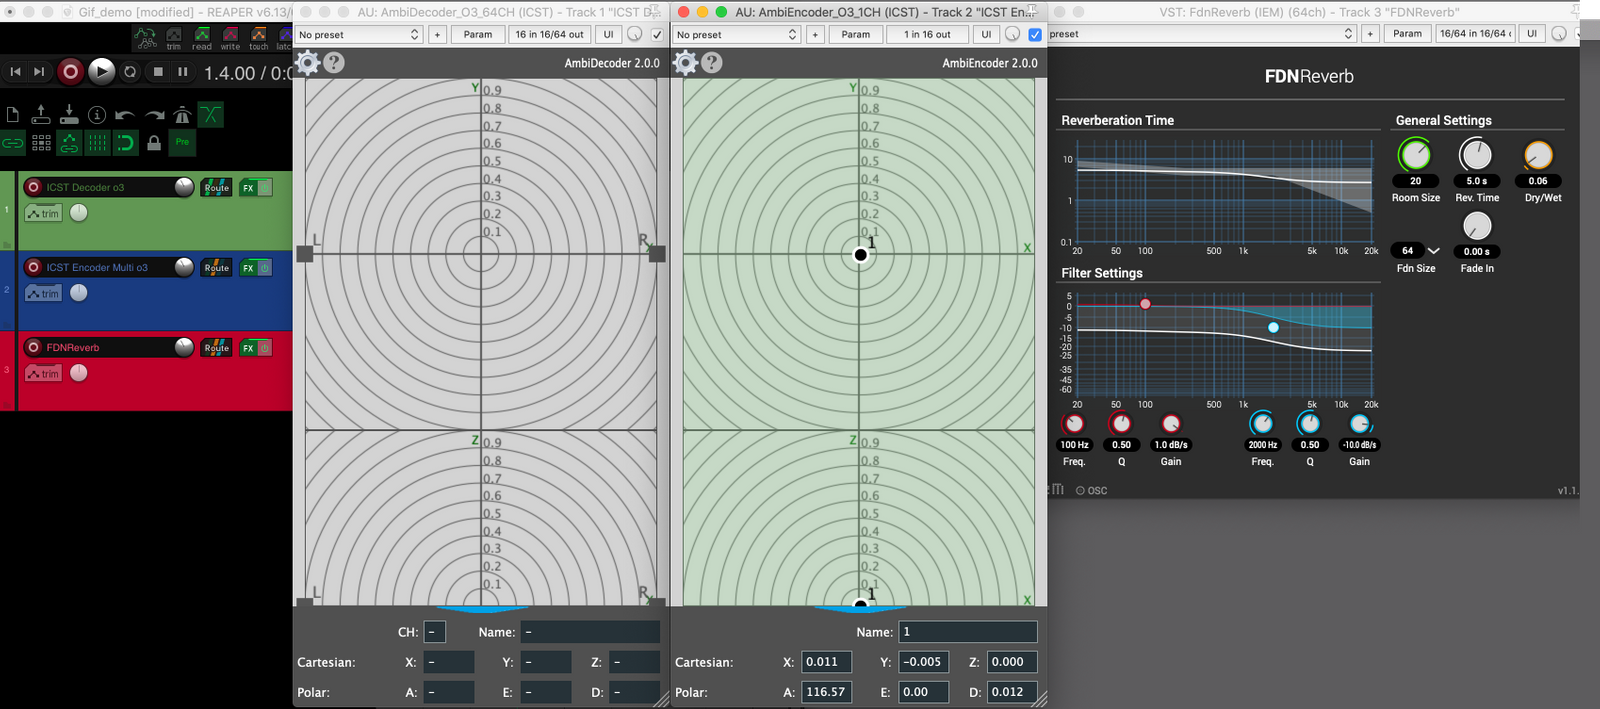Click the undo arrow in REAPER toolbar

tap(125, 115)
